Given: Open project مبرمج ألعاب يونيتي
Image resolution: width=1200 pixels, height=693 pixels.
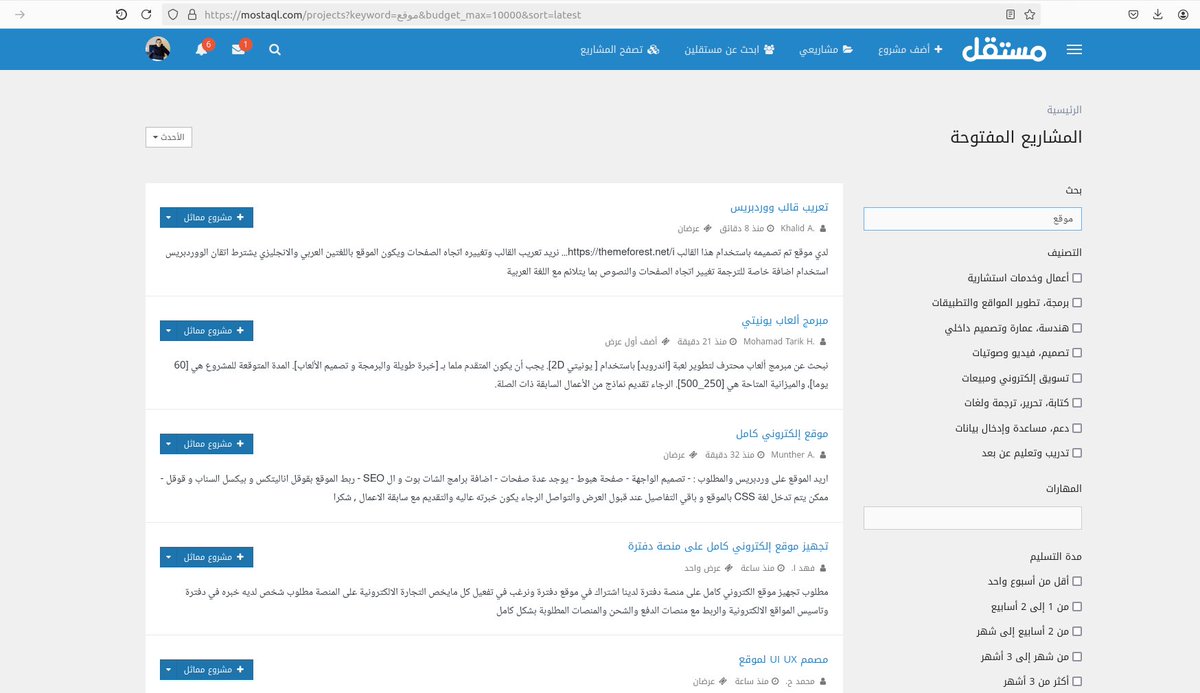Looking at the screenshot, I should coord(785,321).
